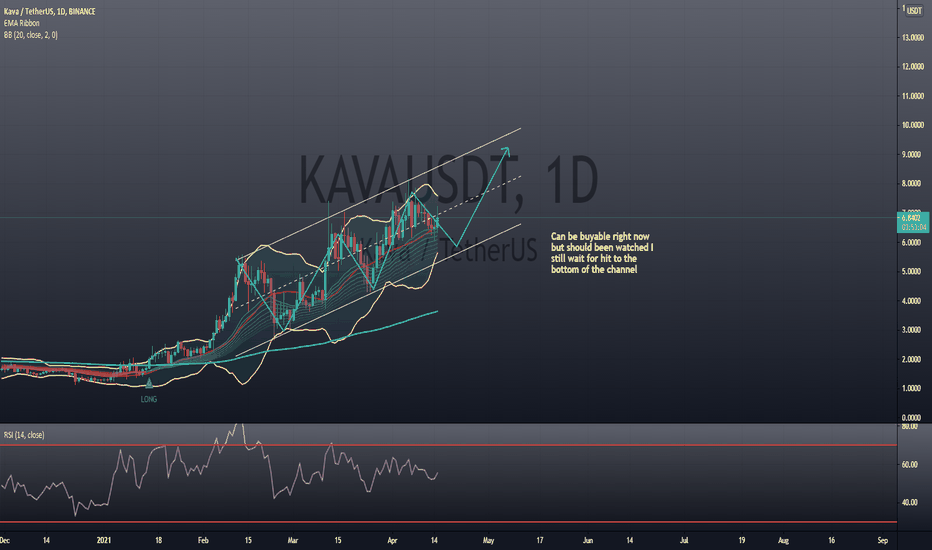The height and width of the screenshot is (550, 932).
Task: Select the RSI (14, close) indicator label
Action: [x=24, y=435]
